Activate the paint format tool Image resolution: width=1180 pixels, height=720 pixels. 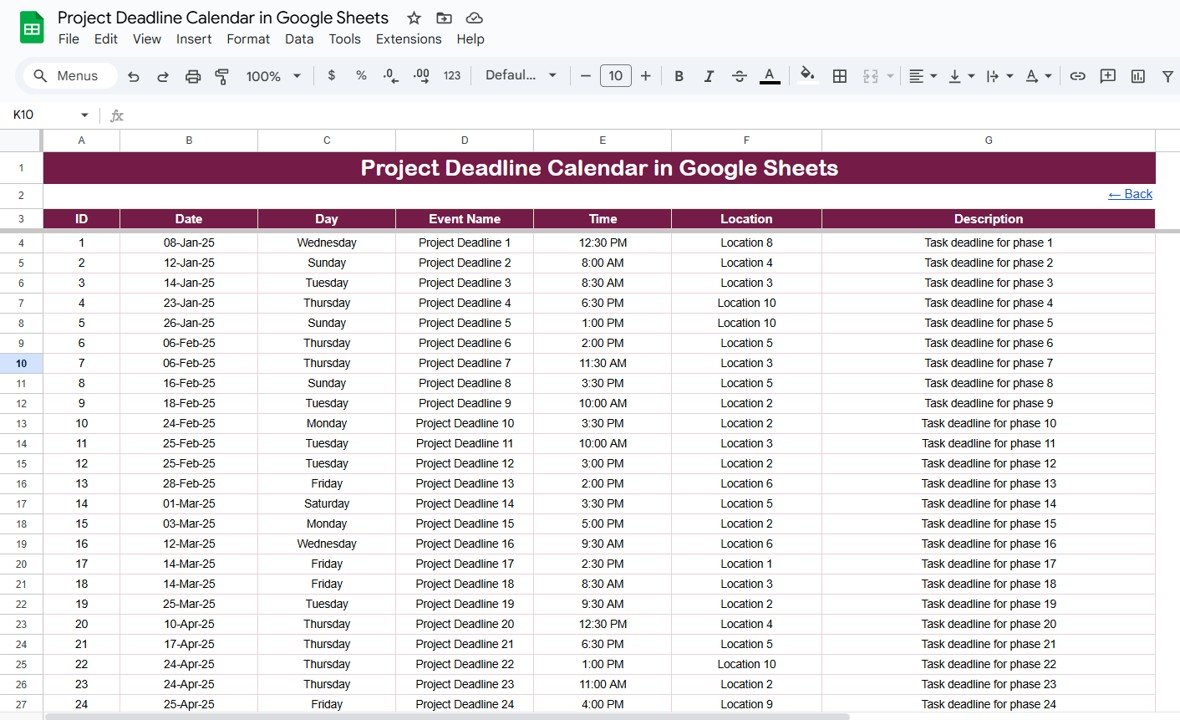coord(222,76)
